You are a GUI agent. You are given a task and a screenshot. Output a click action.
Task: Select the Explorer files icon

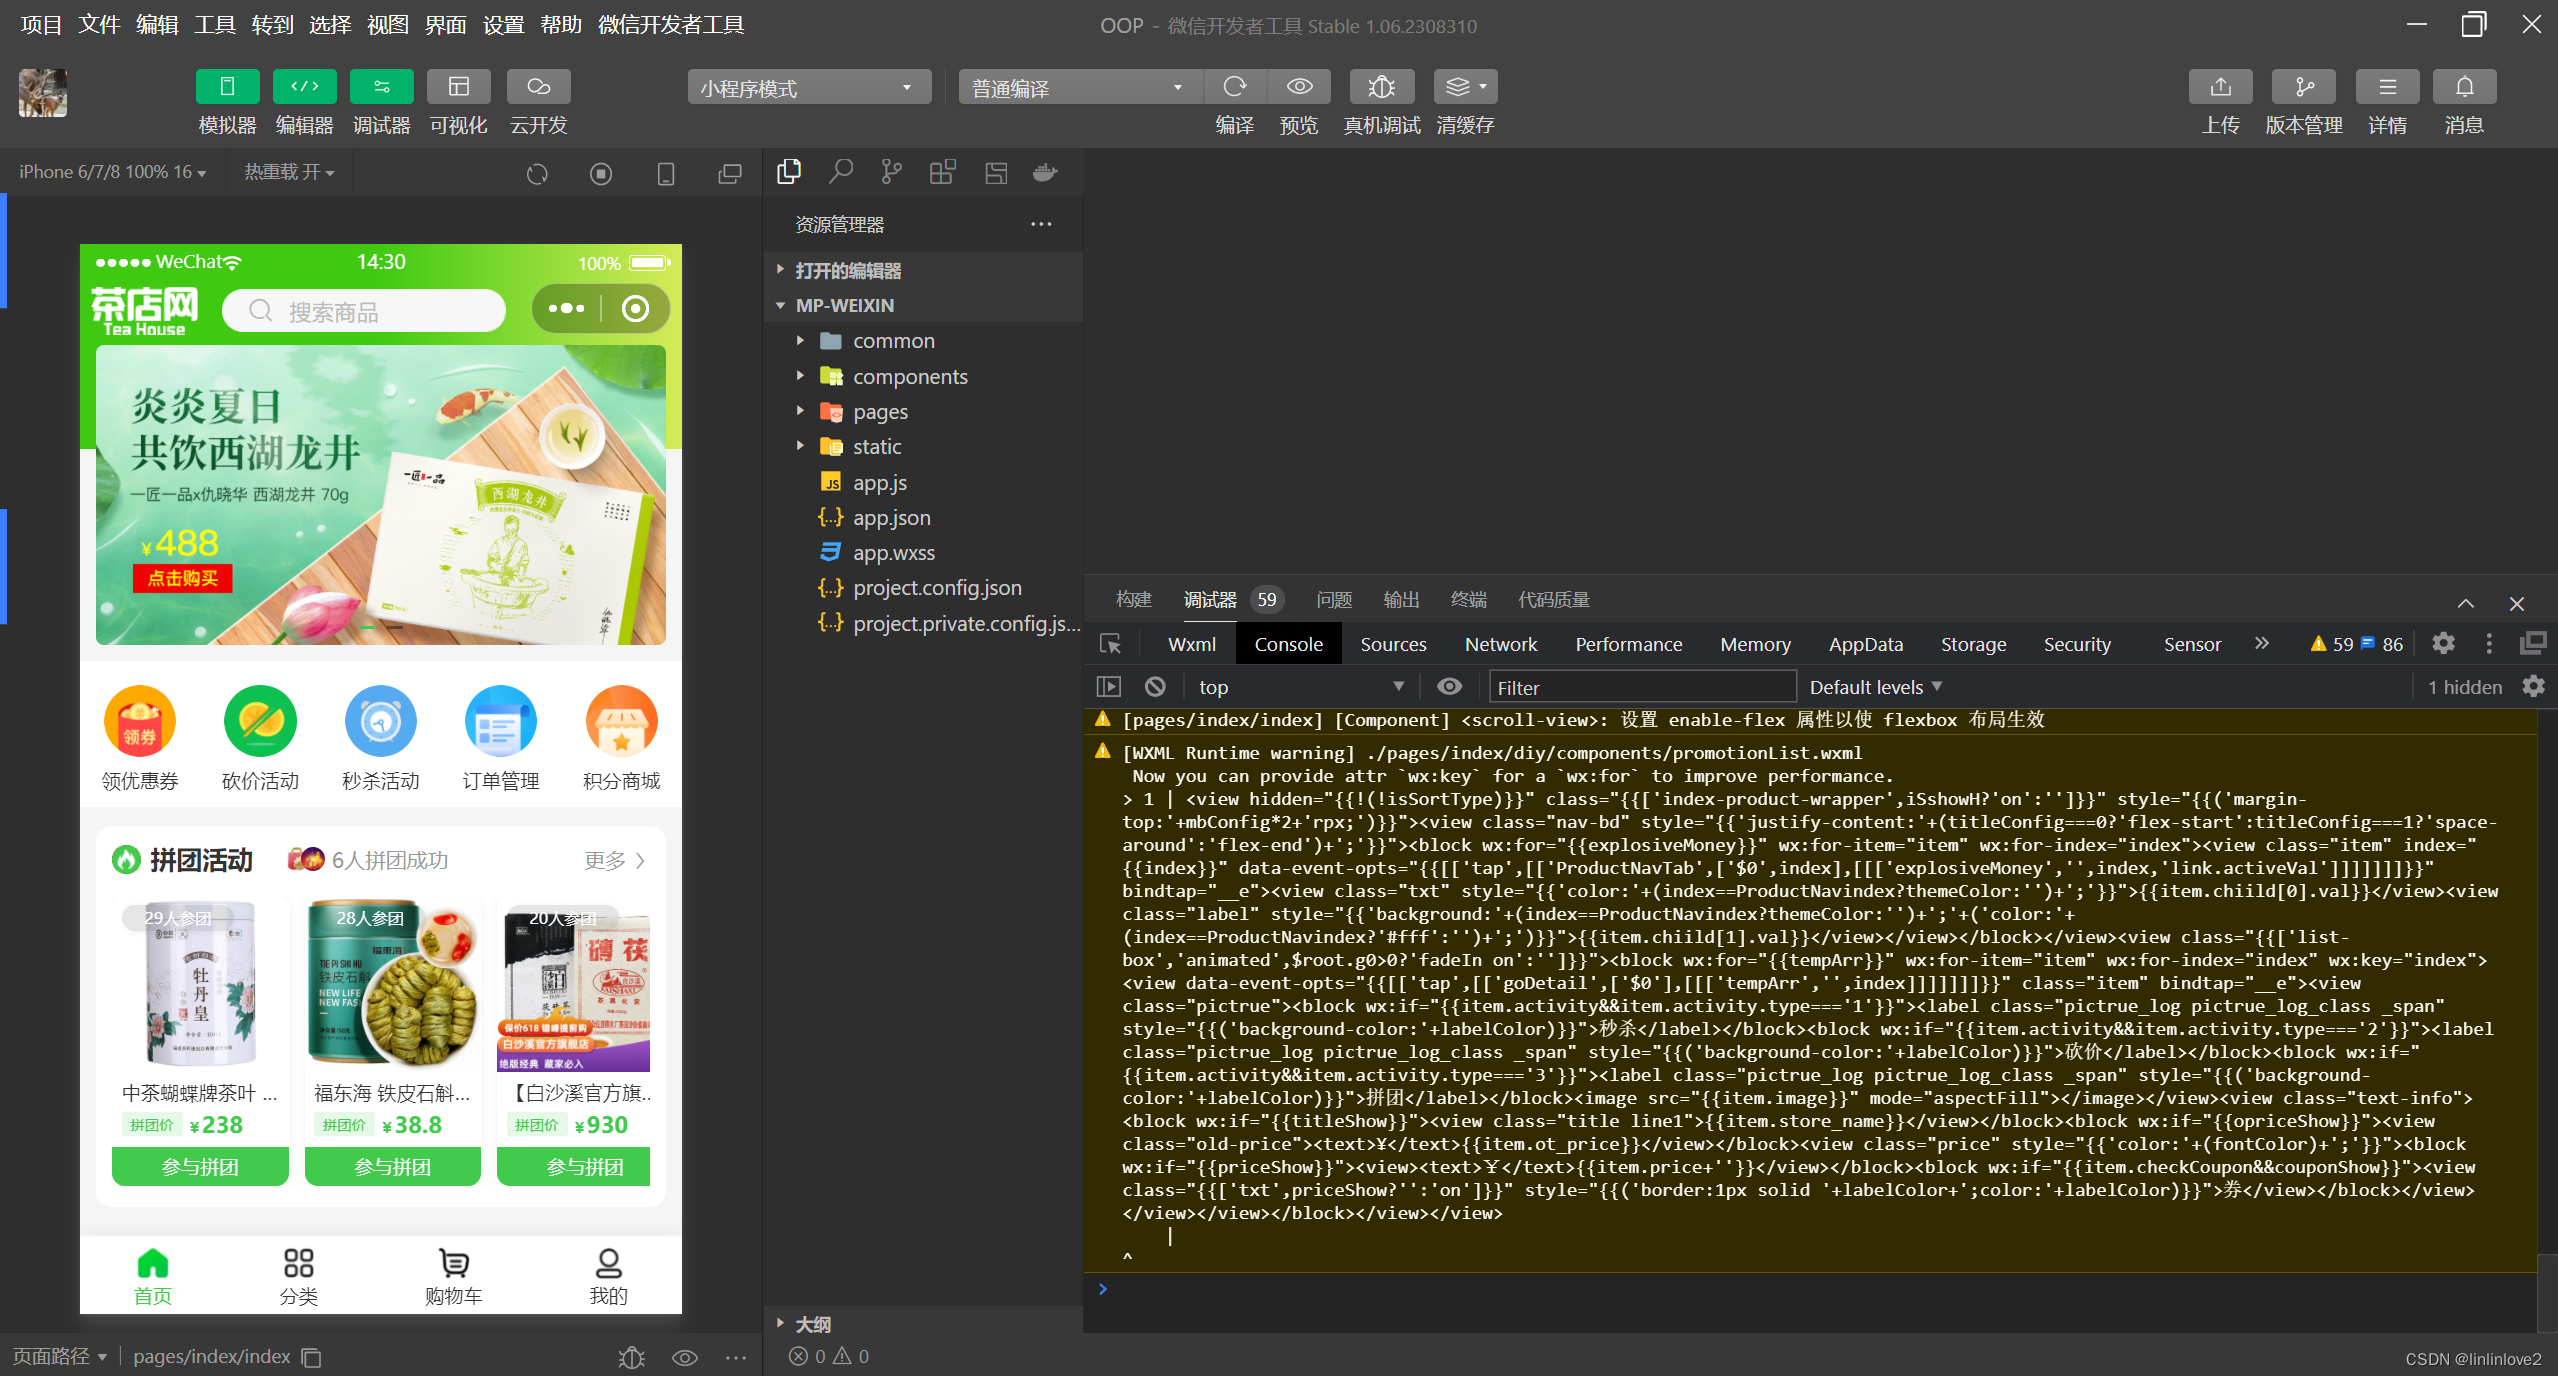pyautogui.click(x=789, y=172)
